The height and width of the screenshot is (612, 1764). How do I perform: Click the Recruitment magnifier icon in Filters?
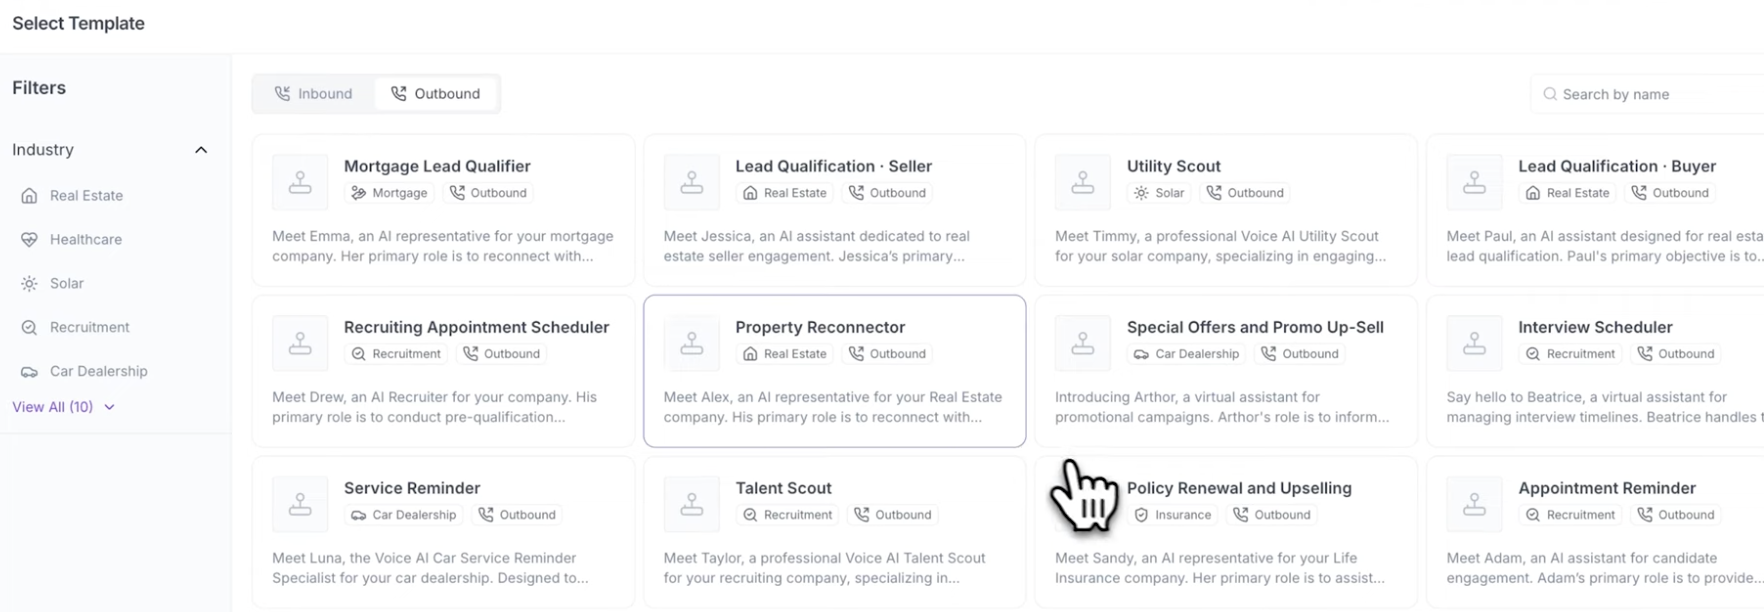point(29,328)
